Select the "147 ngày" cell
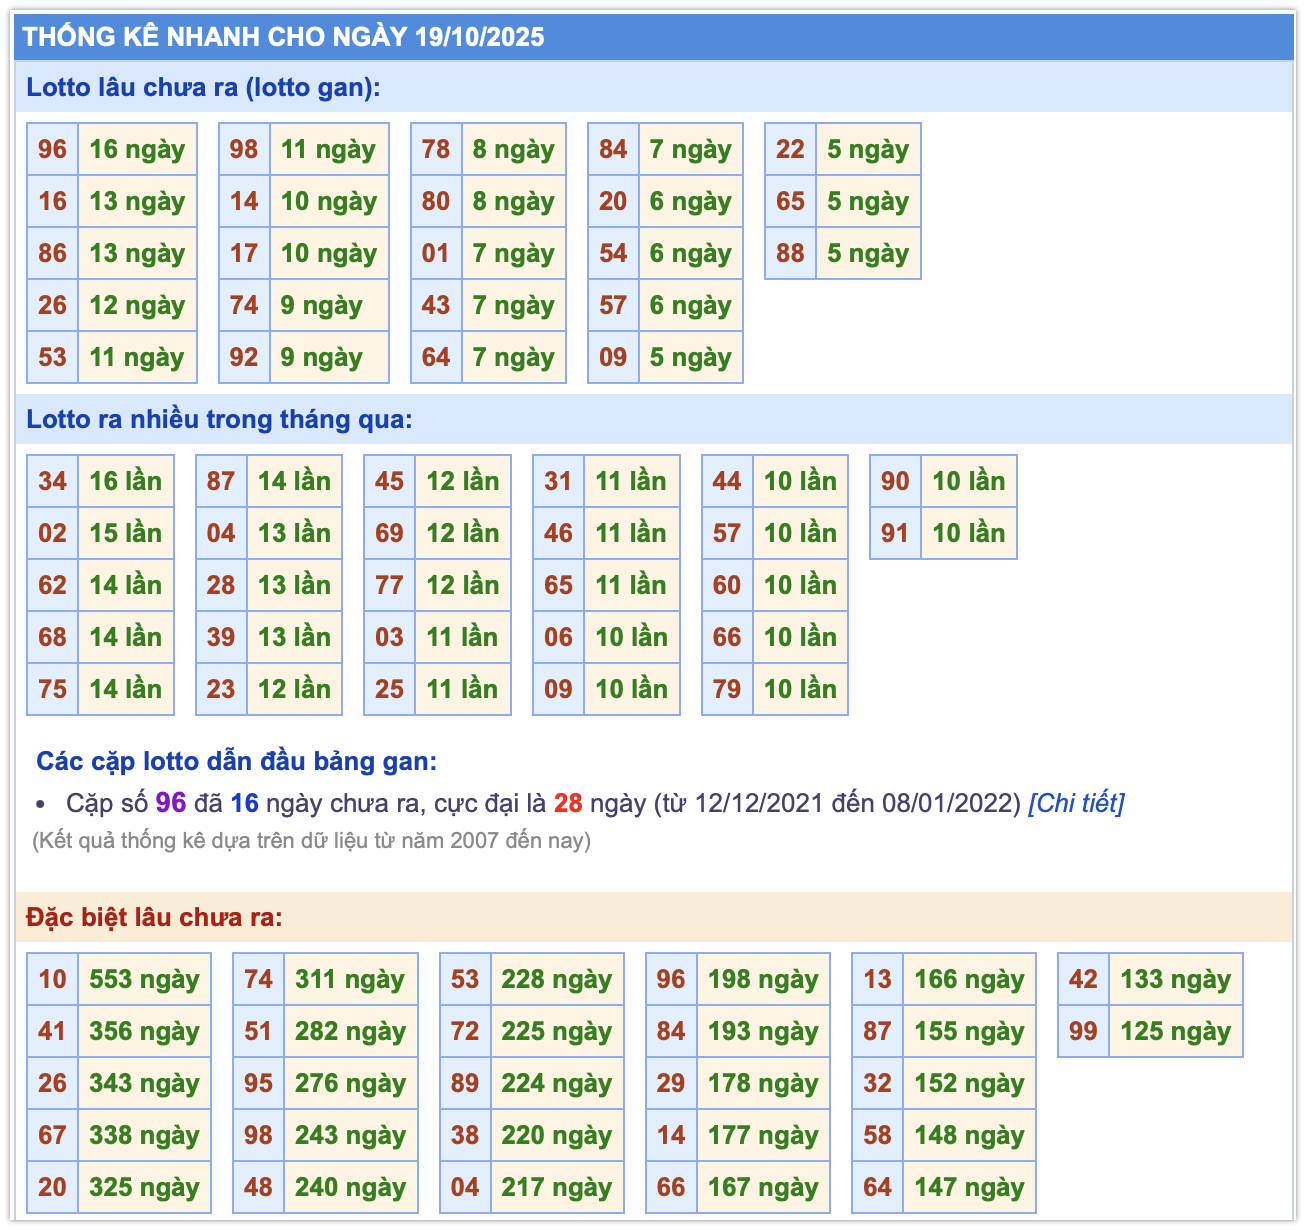1306x1230 pixels. [969, 1187]
